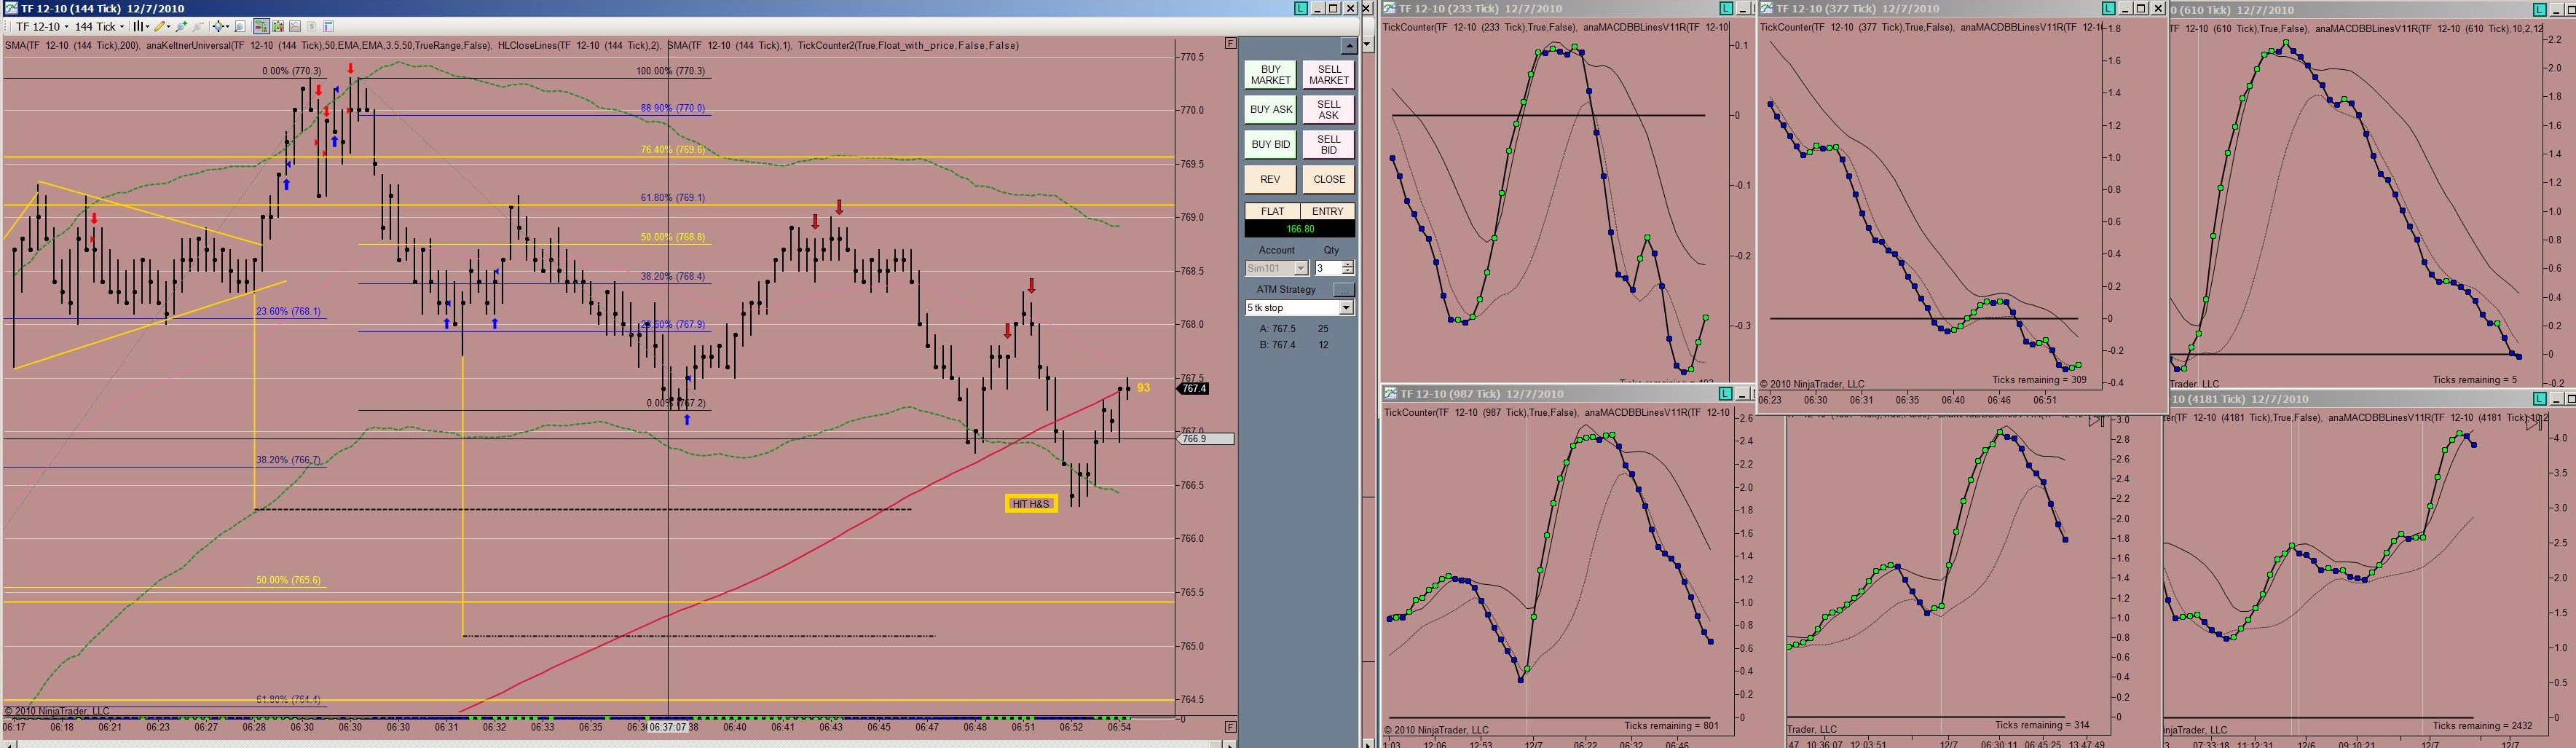The height and width of the screenshot is (748, 2576).
Task: Click the B: 767.4 bid price row
Action: click(x=1294, y=345)
